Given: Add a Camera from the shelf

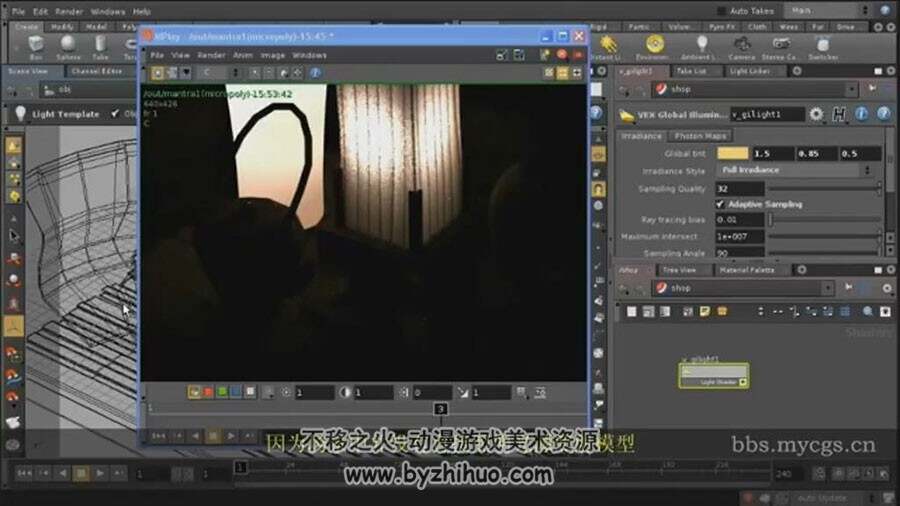Looking at the screenshot, I should click(x=742, y=47).
